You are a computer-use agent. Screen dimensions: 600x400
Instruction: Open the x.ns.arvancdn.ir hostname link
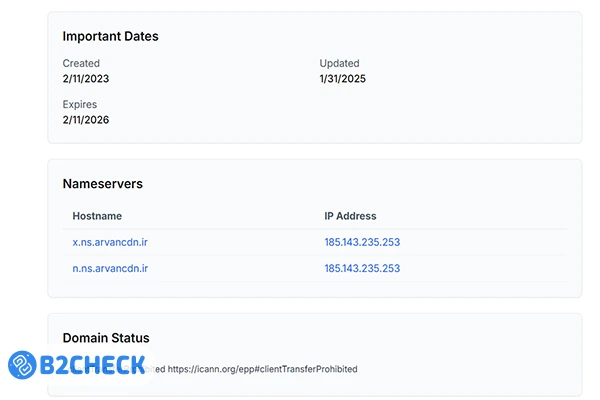pyautogui.click(x=110, y=242)
